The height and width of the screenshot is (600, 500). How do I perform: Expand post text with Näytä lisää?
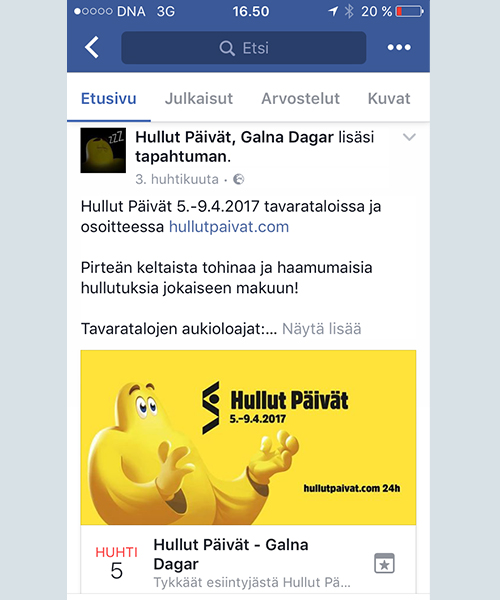coord(321,329)
